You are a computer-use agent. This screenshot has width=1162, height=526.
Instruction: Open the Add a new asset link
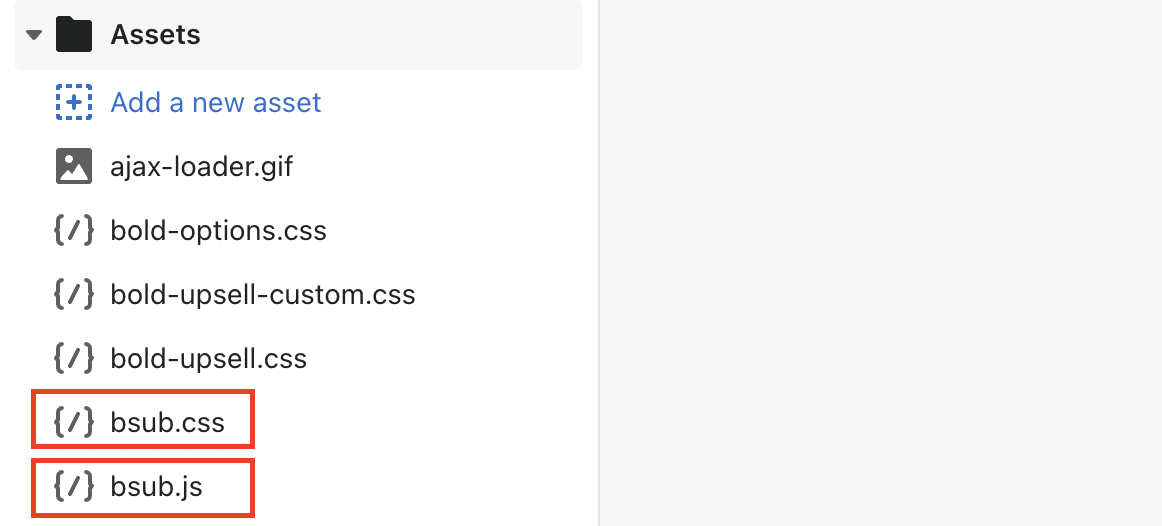216,102
